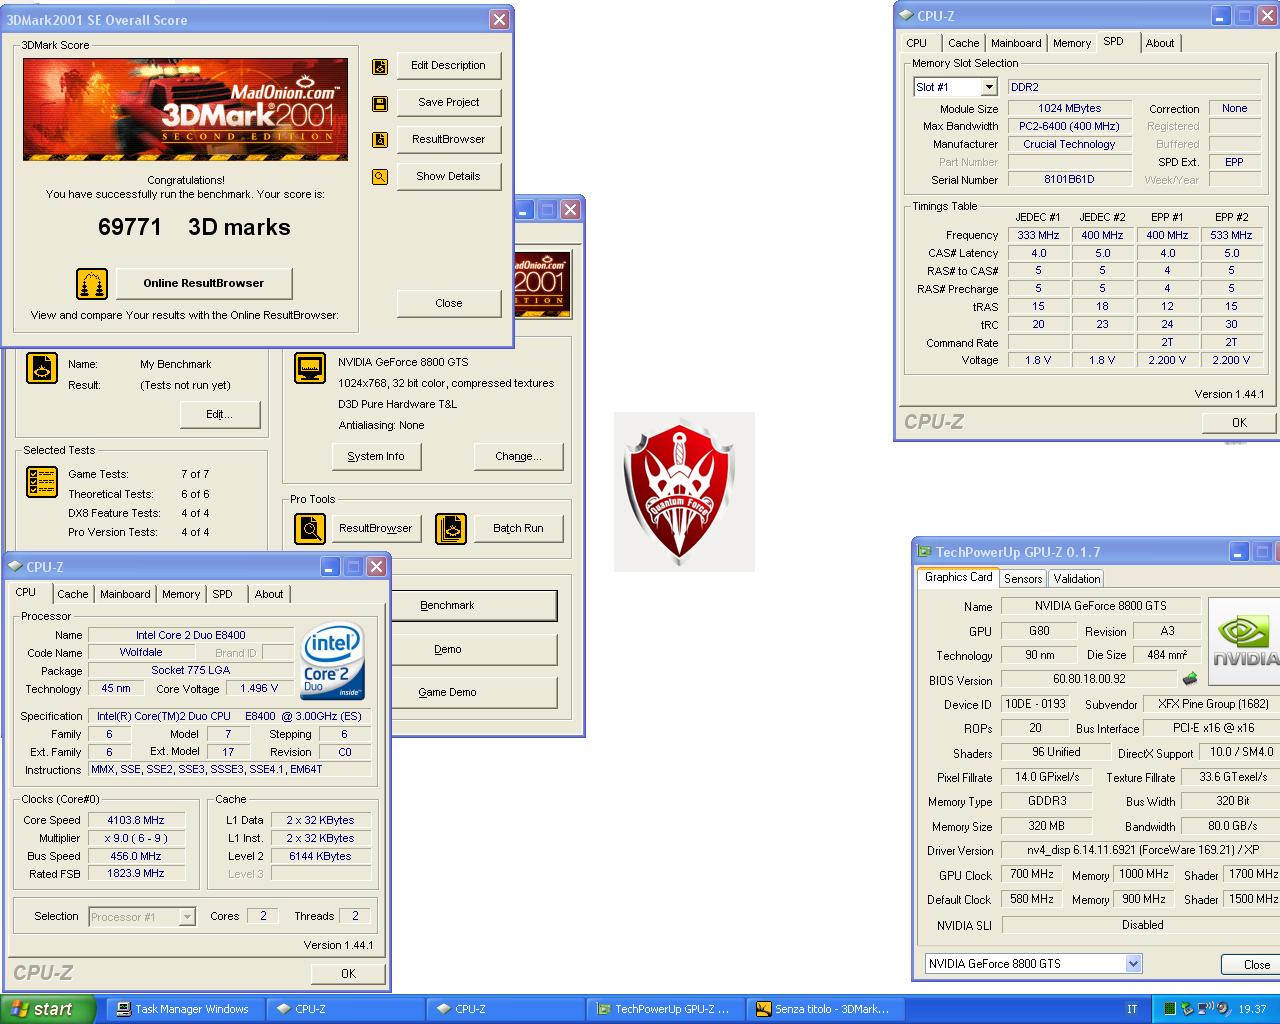Click the Specification field Intel Core2 Duo E8400
This screenshot has height=1024, width=1280.
click(x=230, y=717)
